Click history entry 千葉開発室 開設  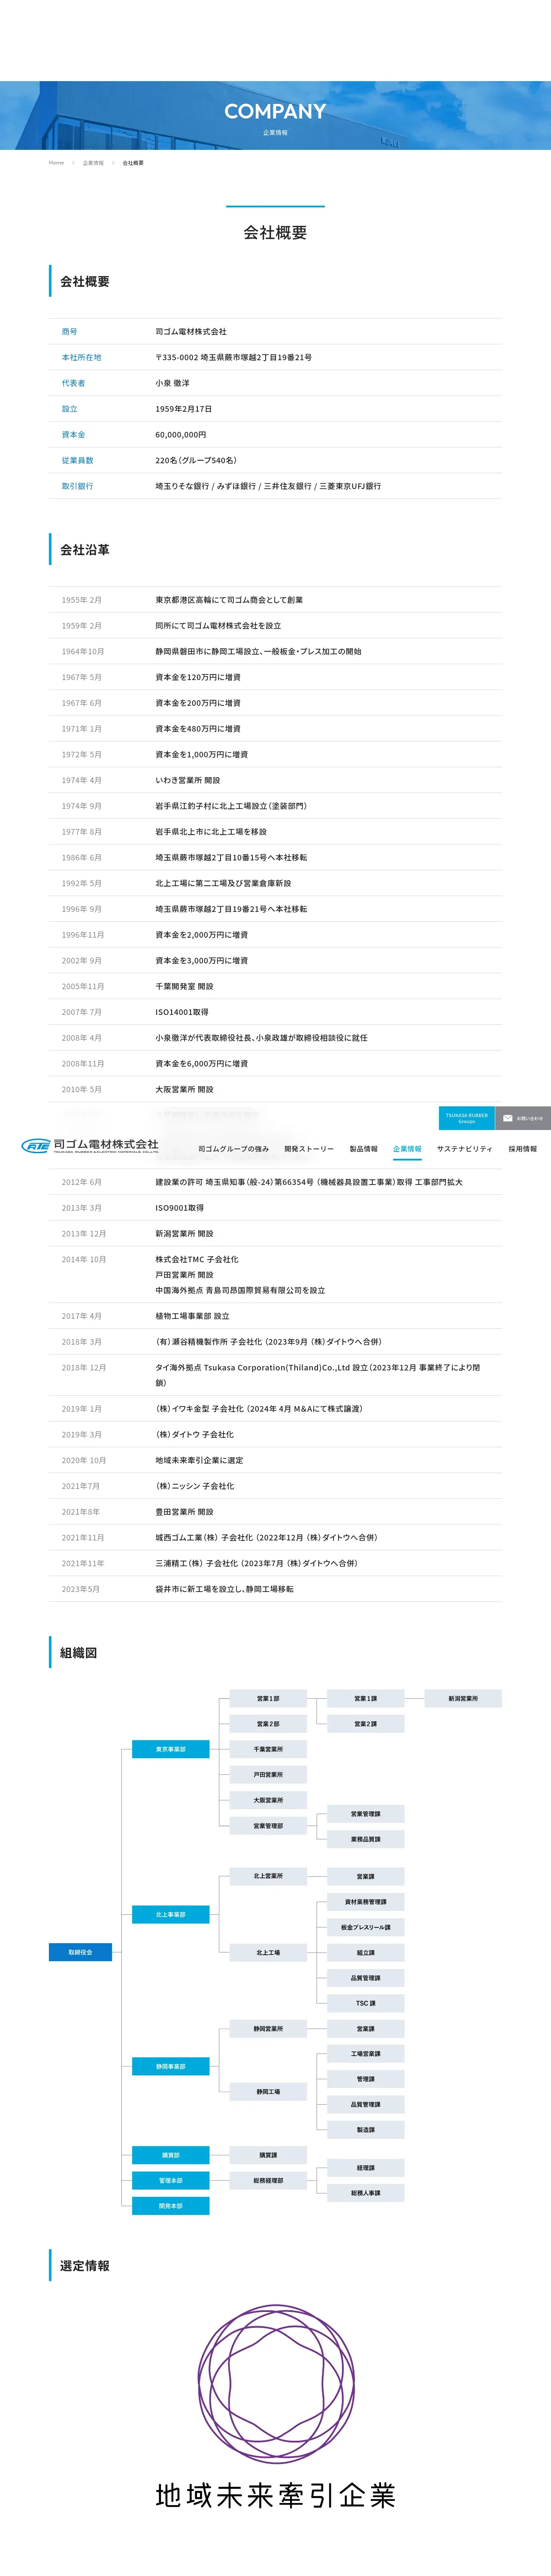[x=184, y=986]
